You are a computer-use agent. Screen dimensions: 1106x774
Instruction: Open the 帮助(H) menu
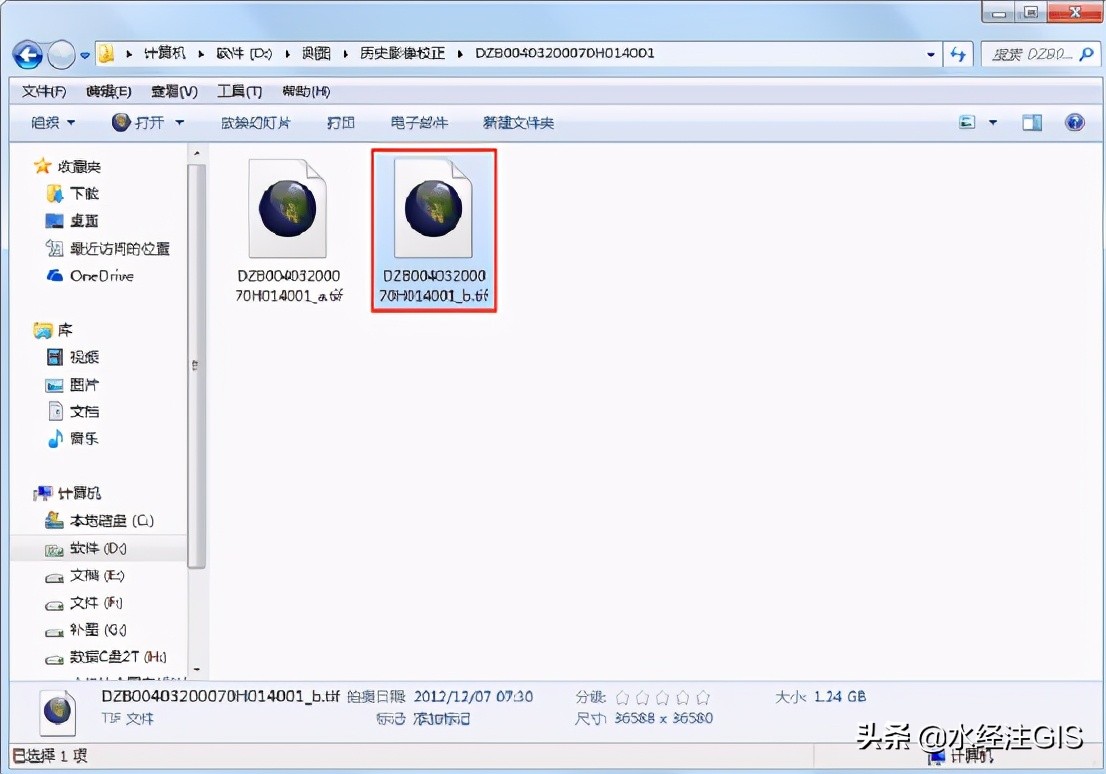tap(305, 91)
